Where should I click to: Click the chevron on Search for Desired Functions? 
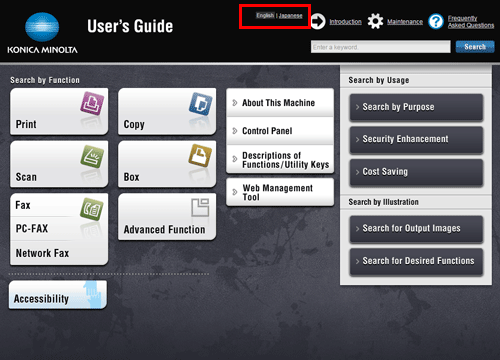pos(357,261)
